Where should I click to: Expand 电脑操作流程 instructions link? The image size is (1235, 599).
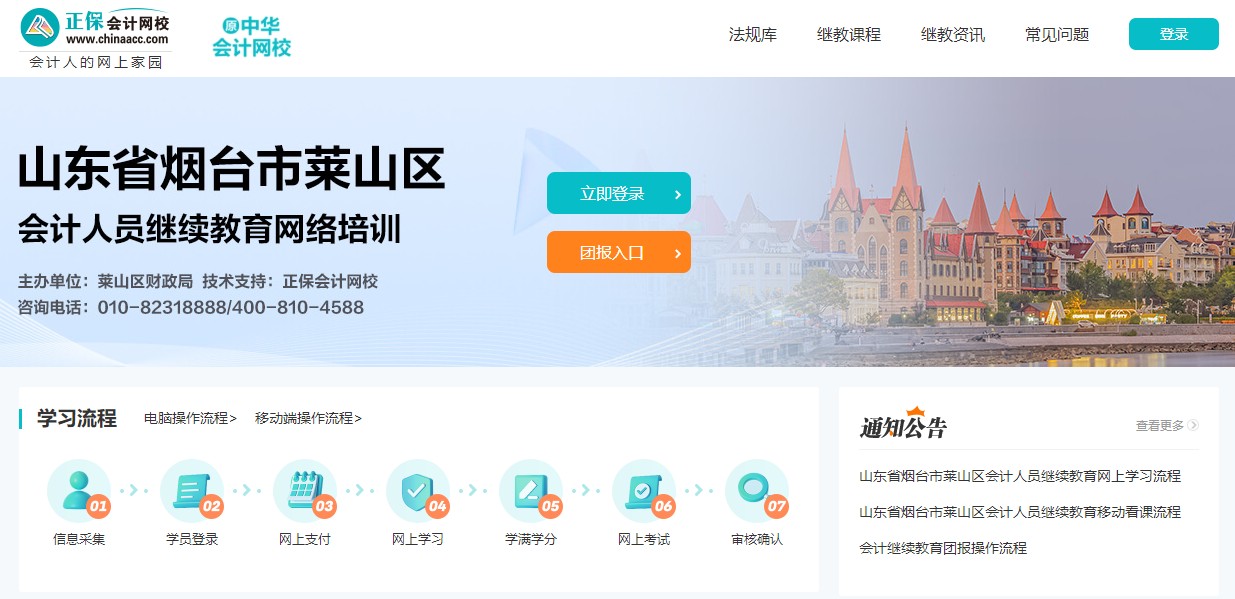pos(190,418)
